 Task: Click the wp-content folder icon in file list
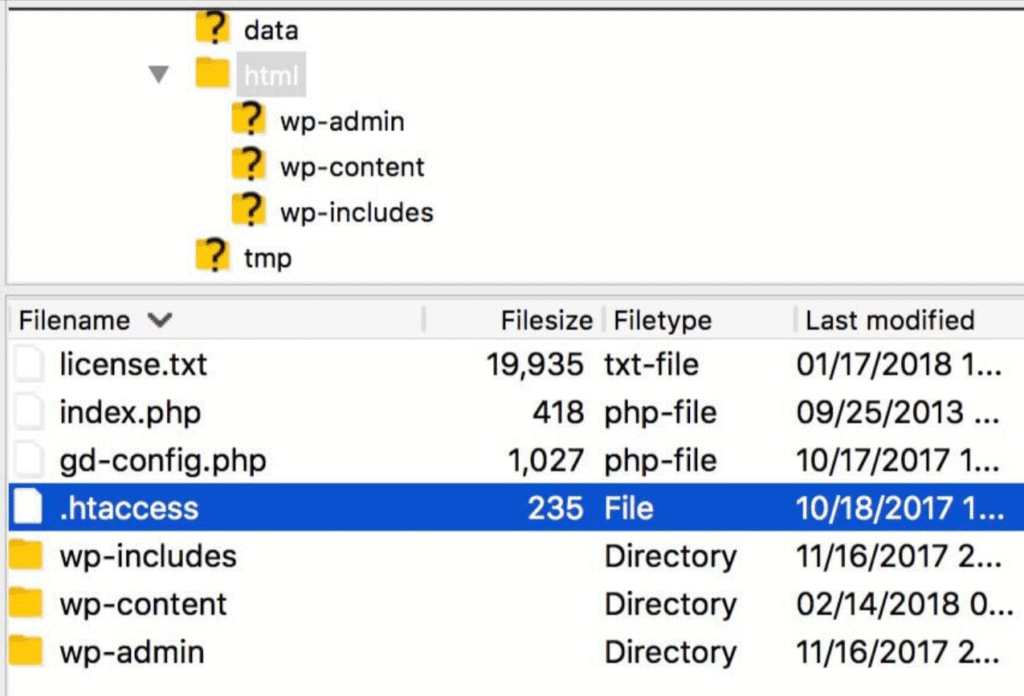(26, 604)
